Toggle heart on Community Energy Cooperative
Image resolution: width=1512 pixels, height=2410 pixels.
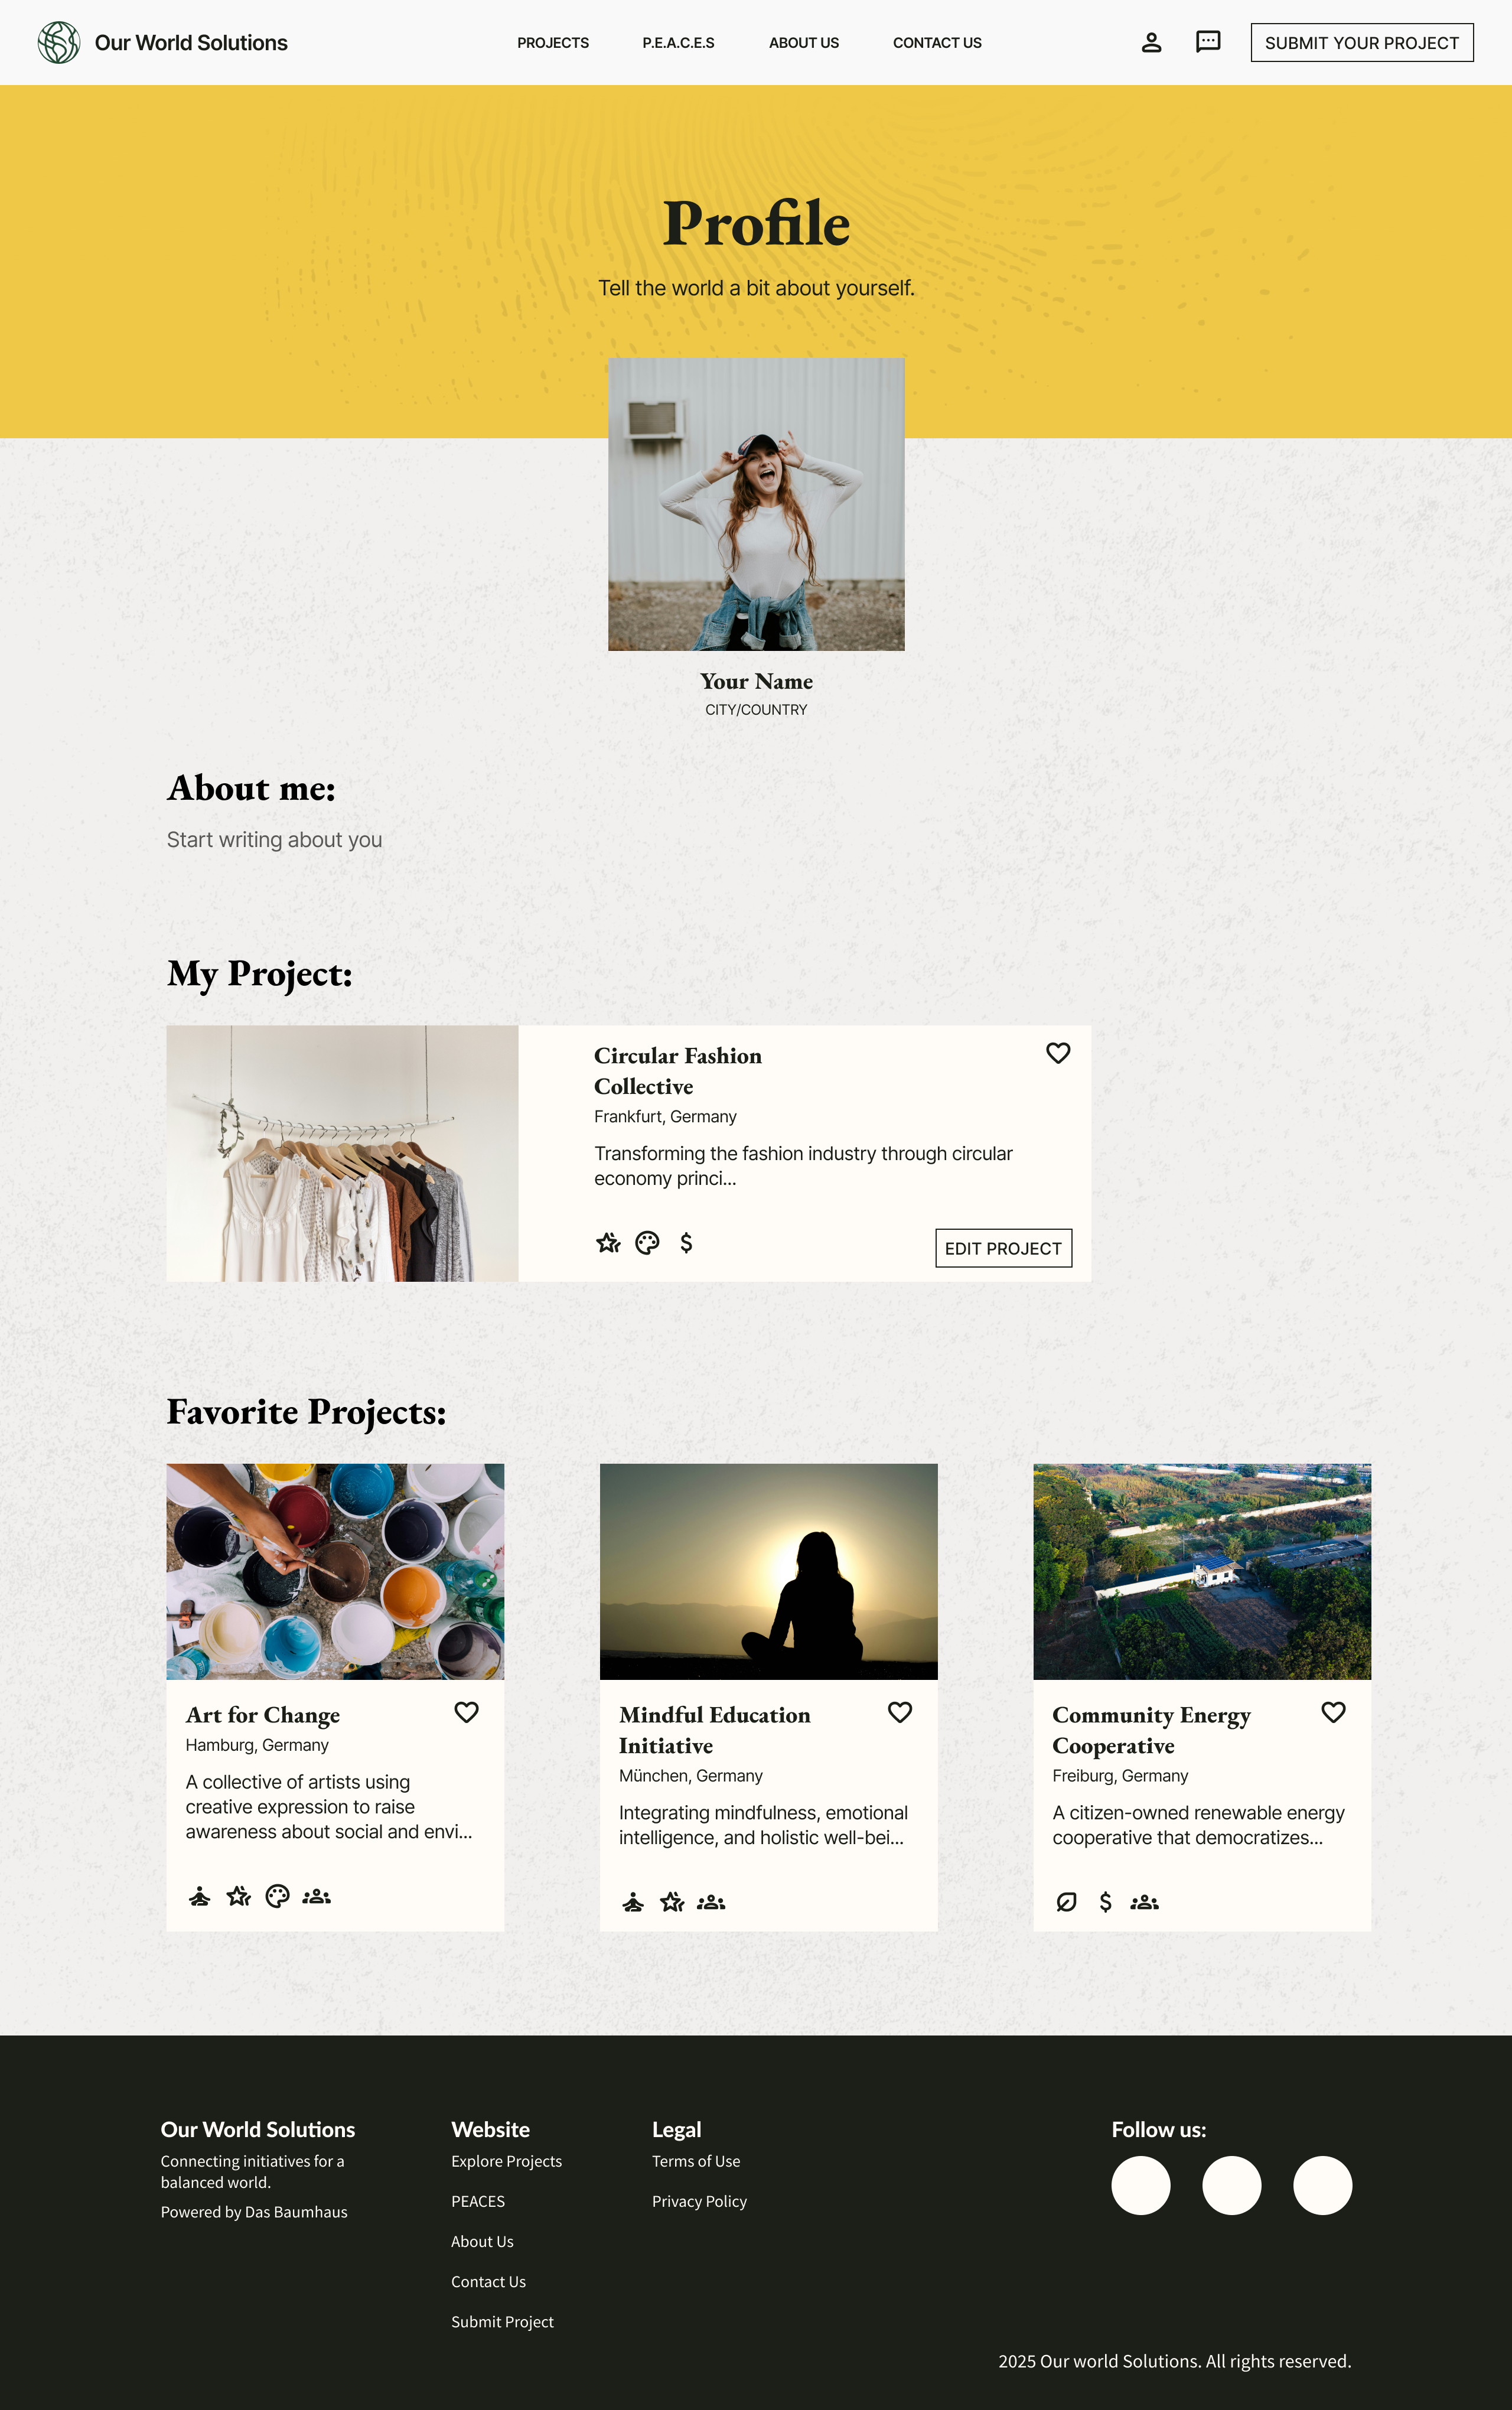click(x=1333, y=1712)
